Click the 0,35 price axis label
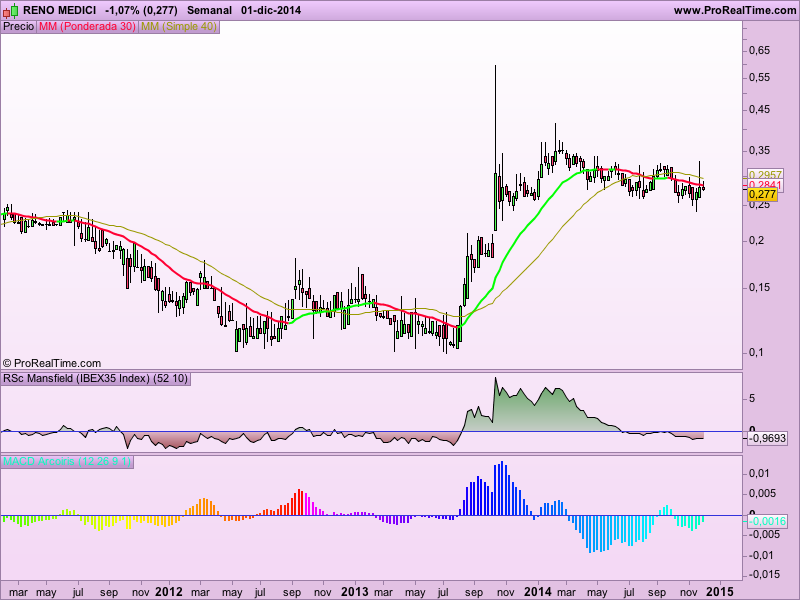This screenshot has width=800, height=600. click(760, 151)
